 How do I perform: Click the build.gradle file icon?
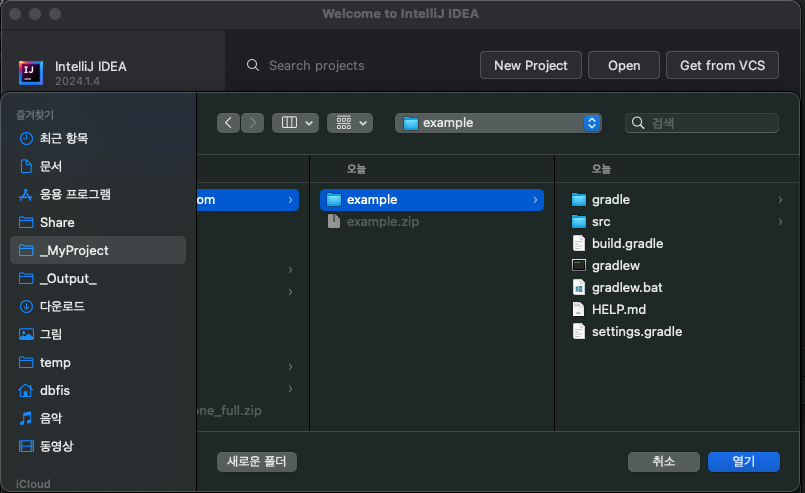pyautogui.click(x=579, y=243)
